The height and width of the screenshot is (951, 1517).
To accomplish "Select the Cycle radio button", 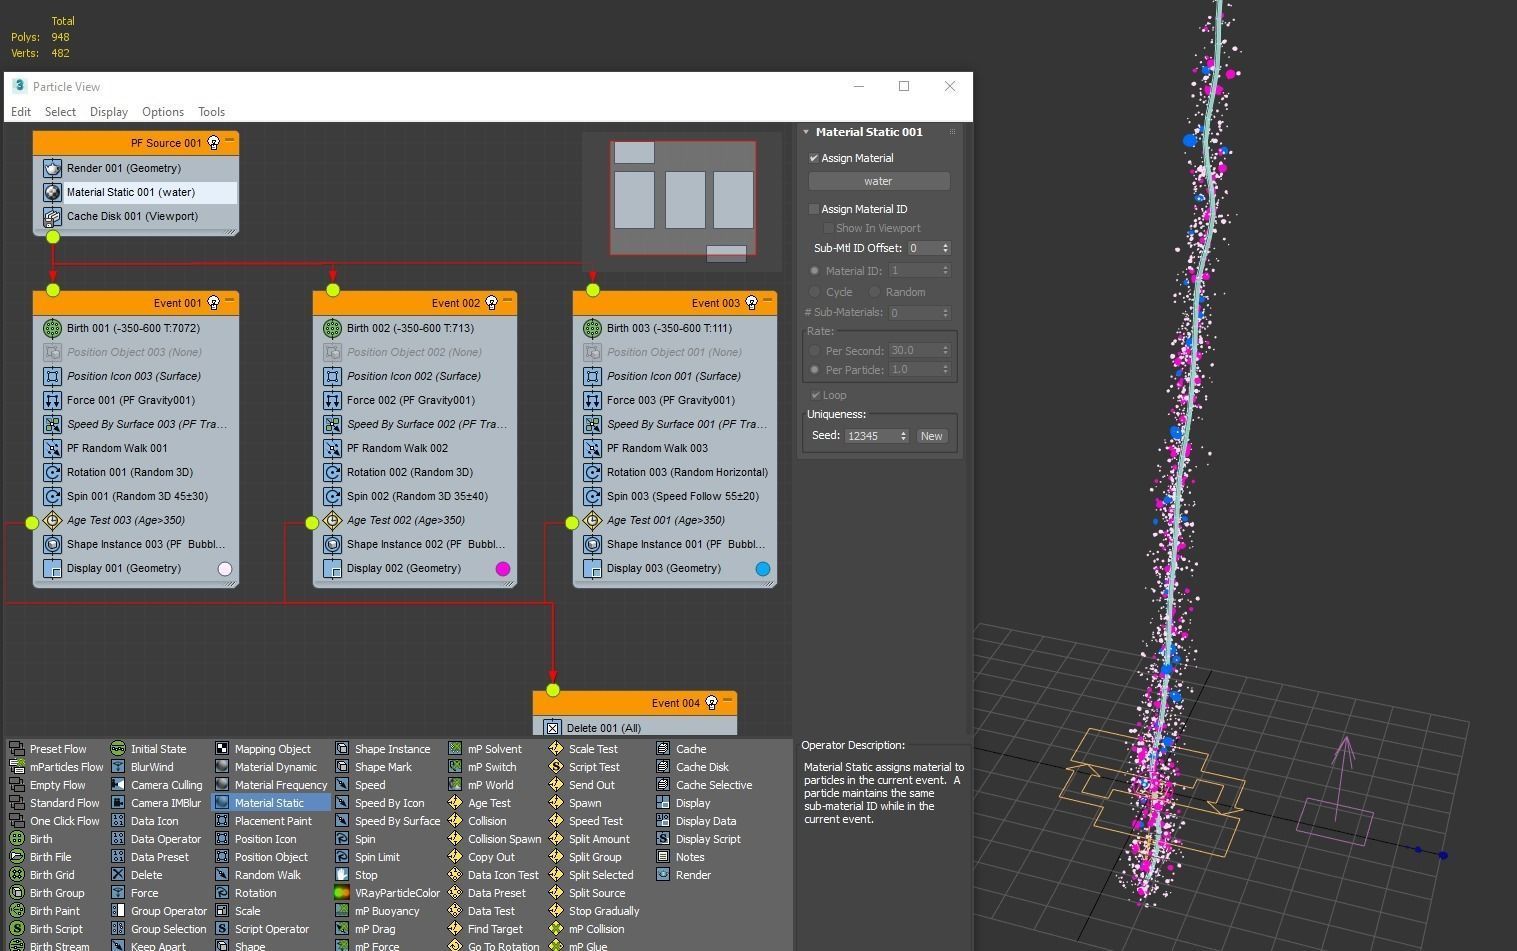I will [x=815, y=292].
